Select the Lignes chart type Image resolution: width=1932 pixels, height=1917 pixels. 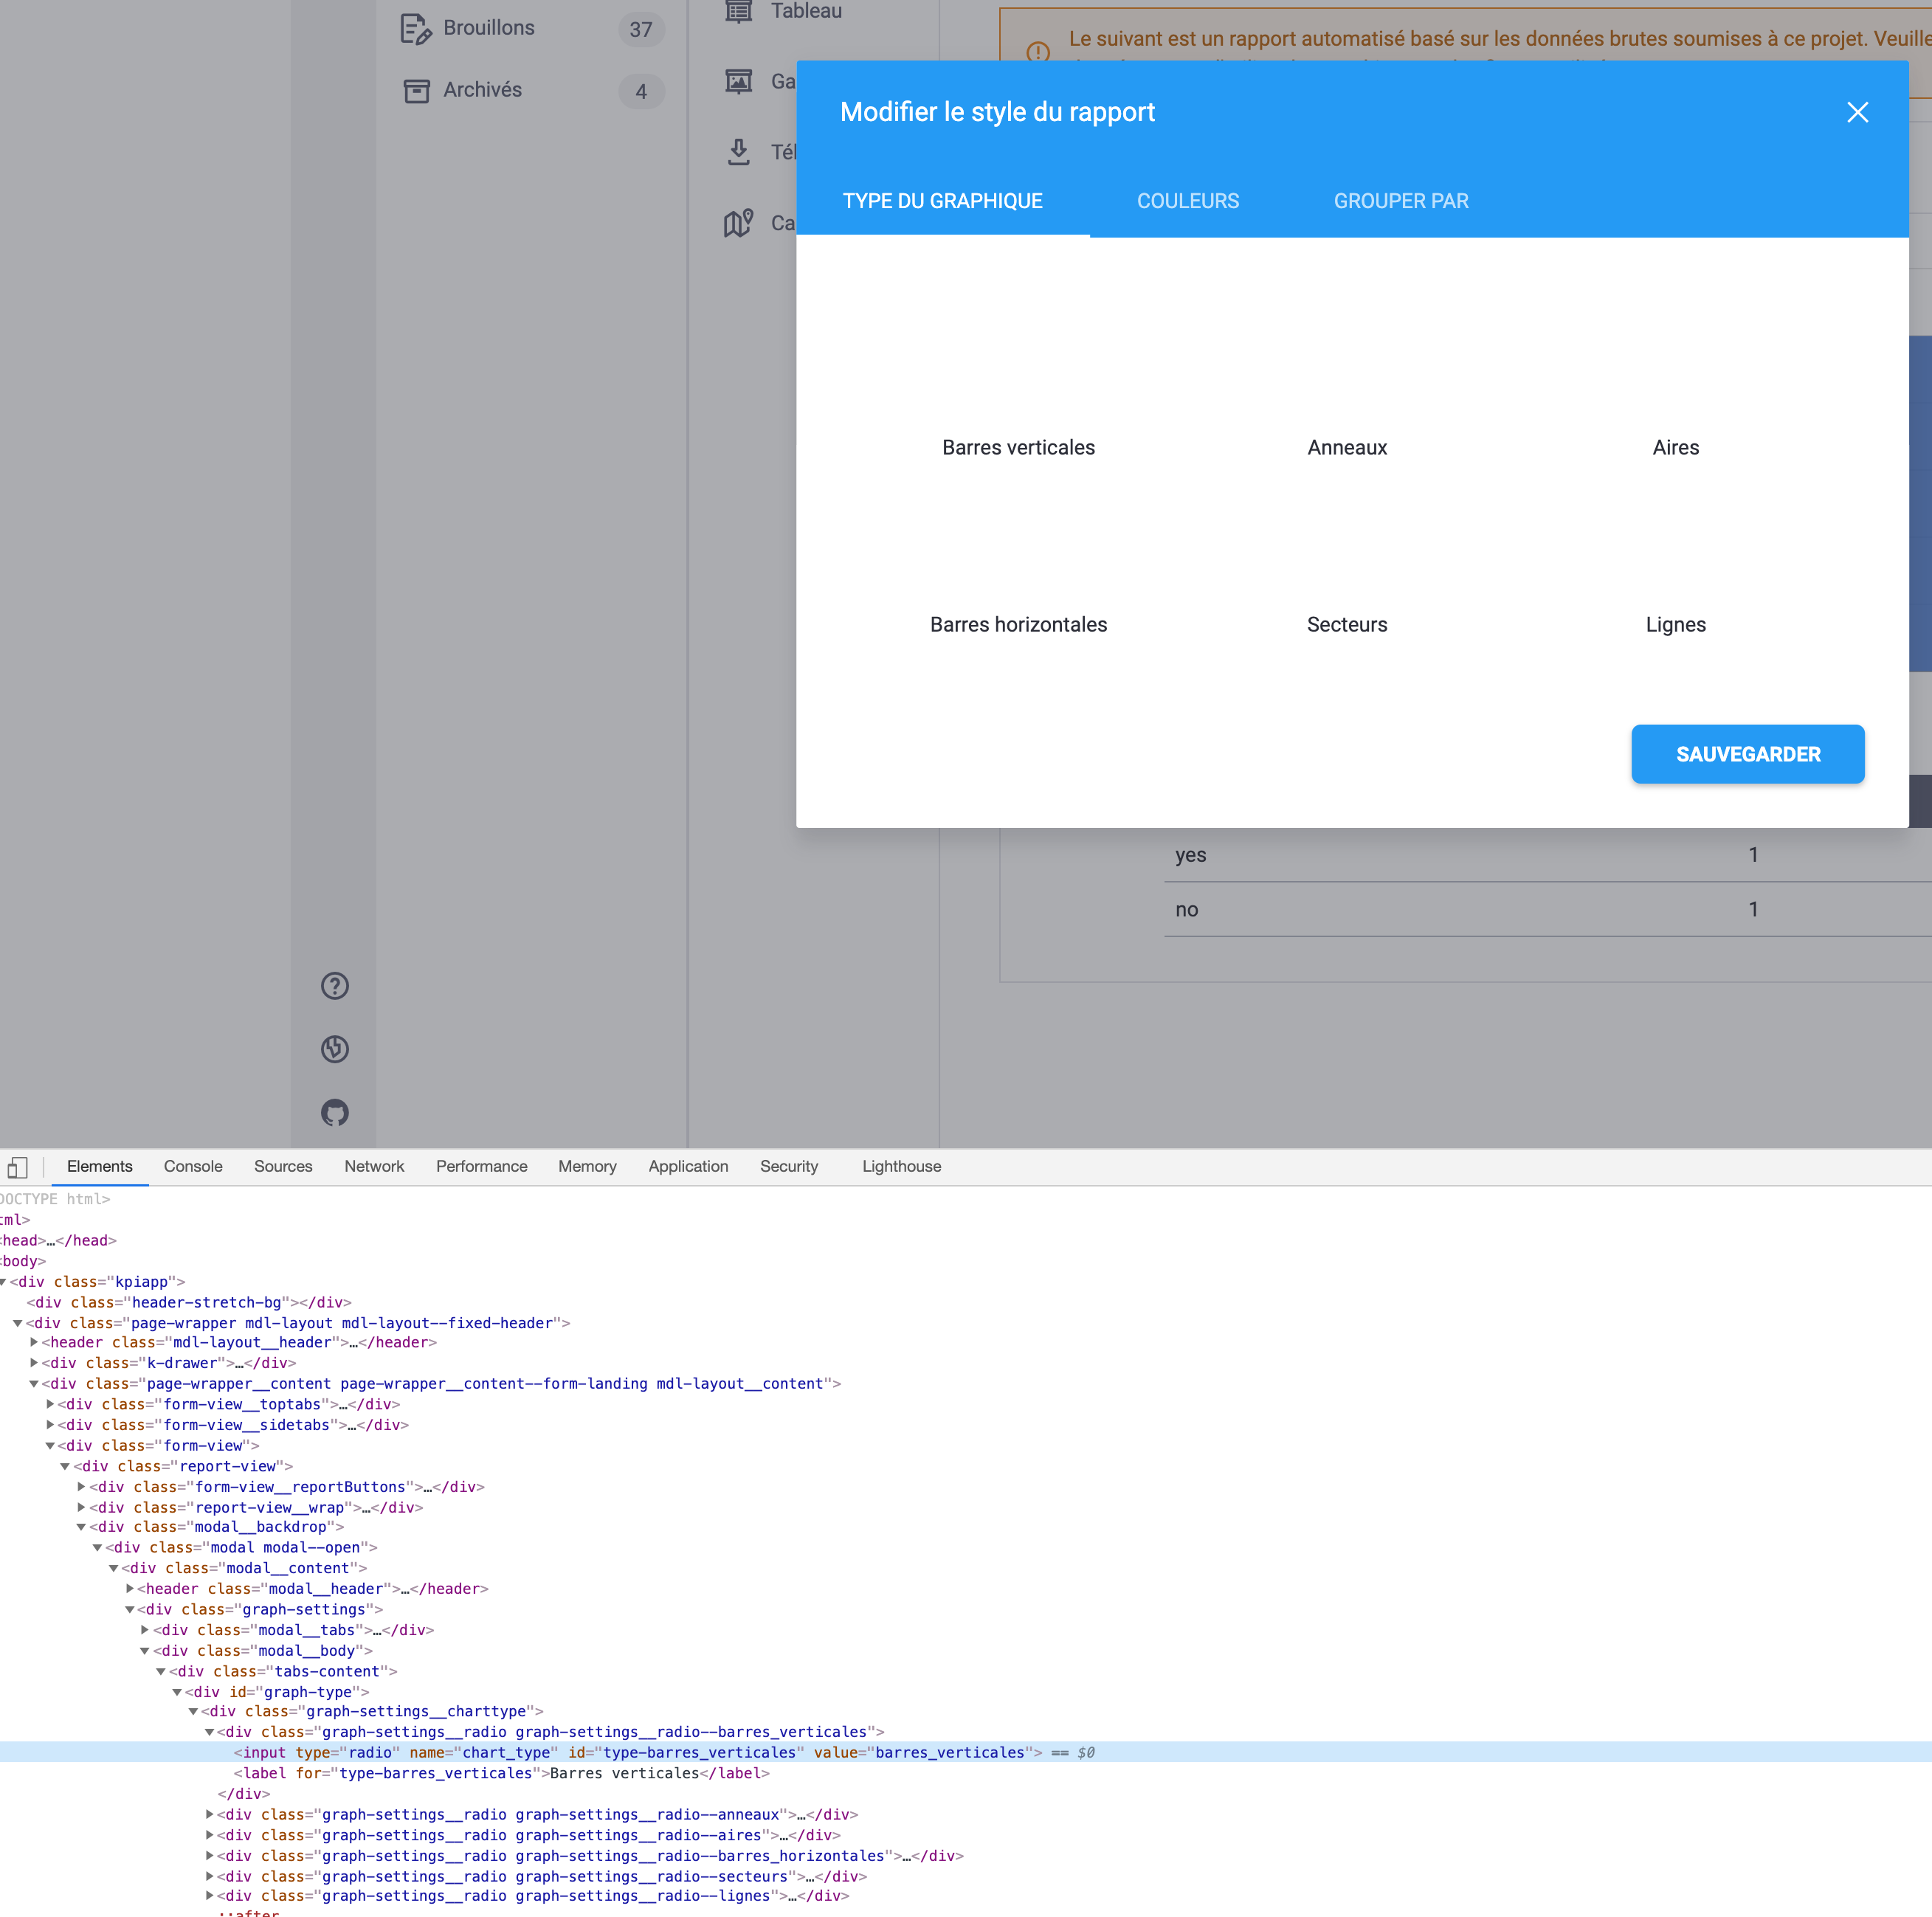coord(1676,624)
